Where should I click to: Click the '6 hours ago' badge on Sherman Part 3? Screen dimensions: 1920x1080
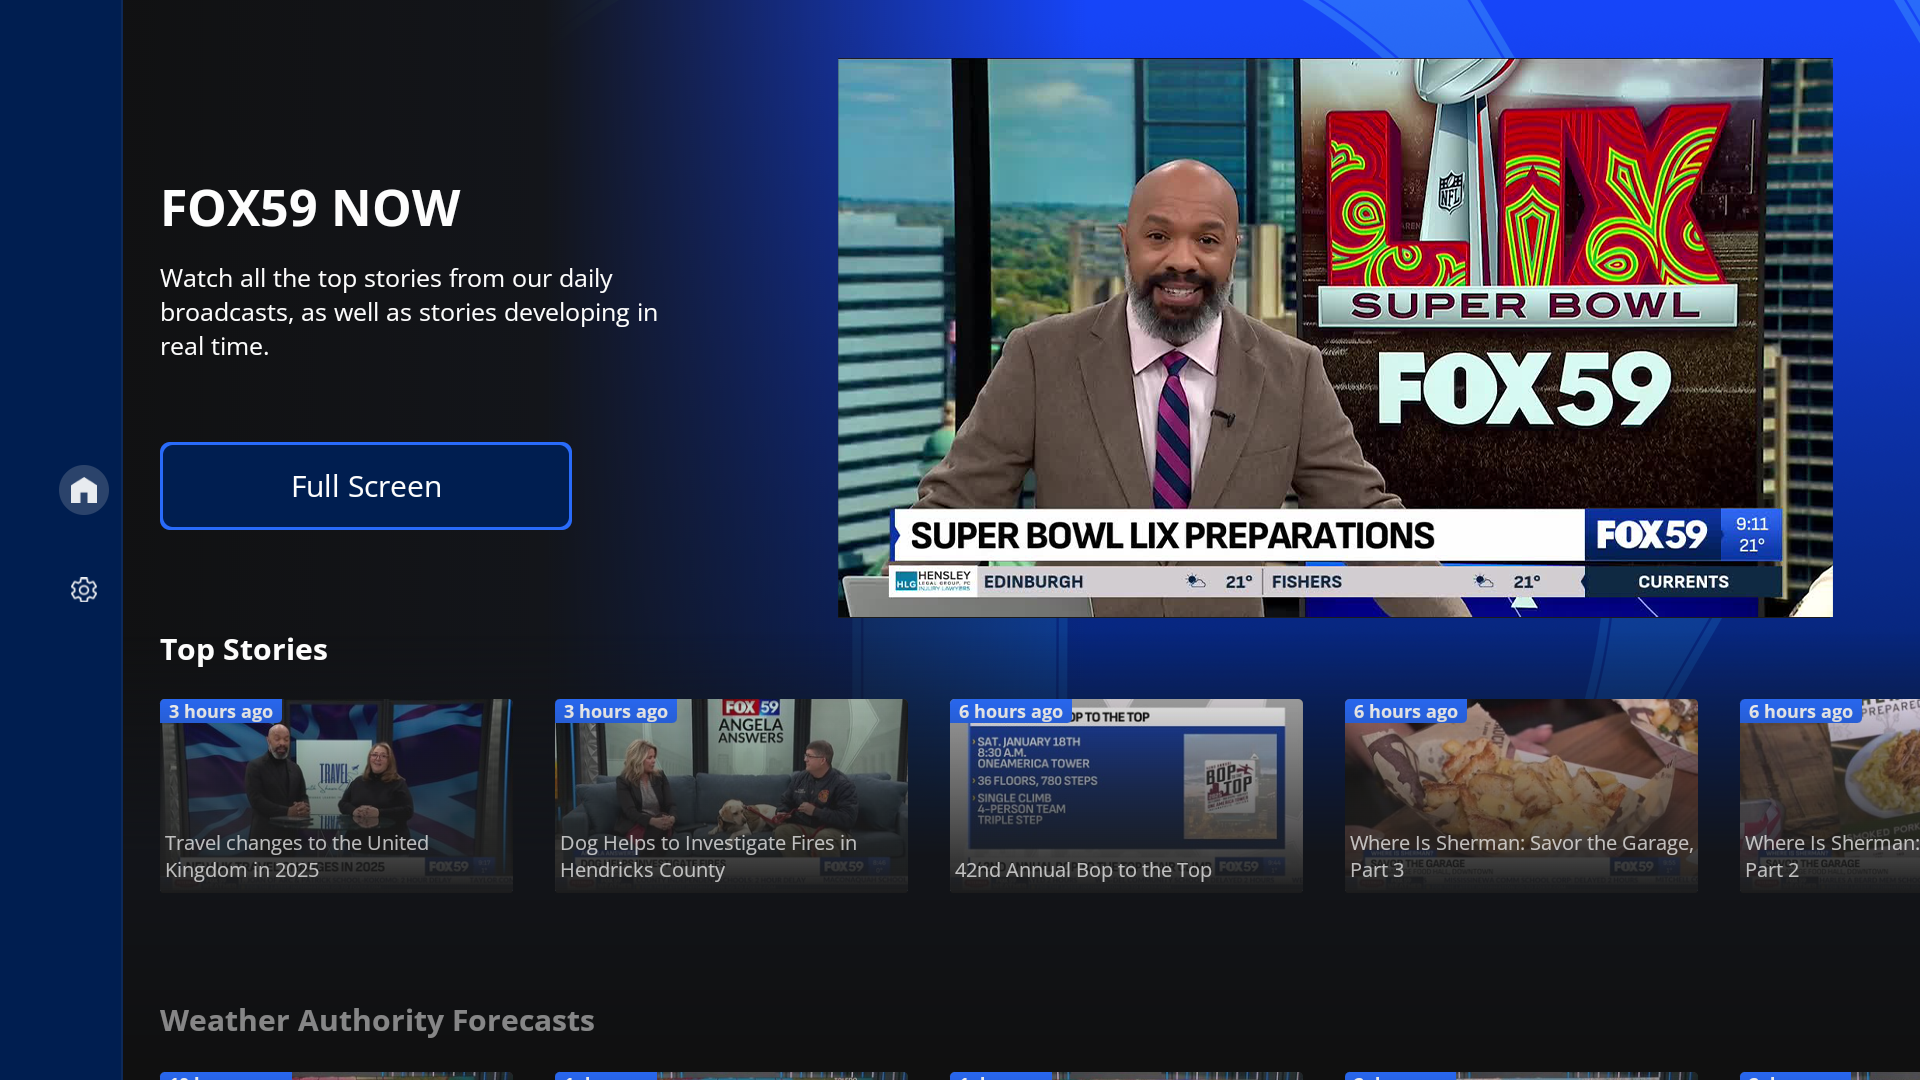pos(1406,711)
